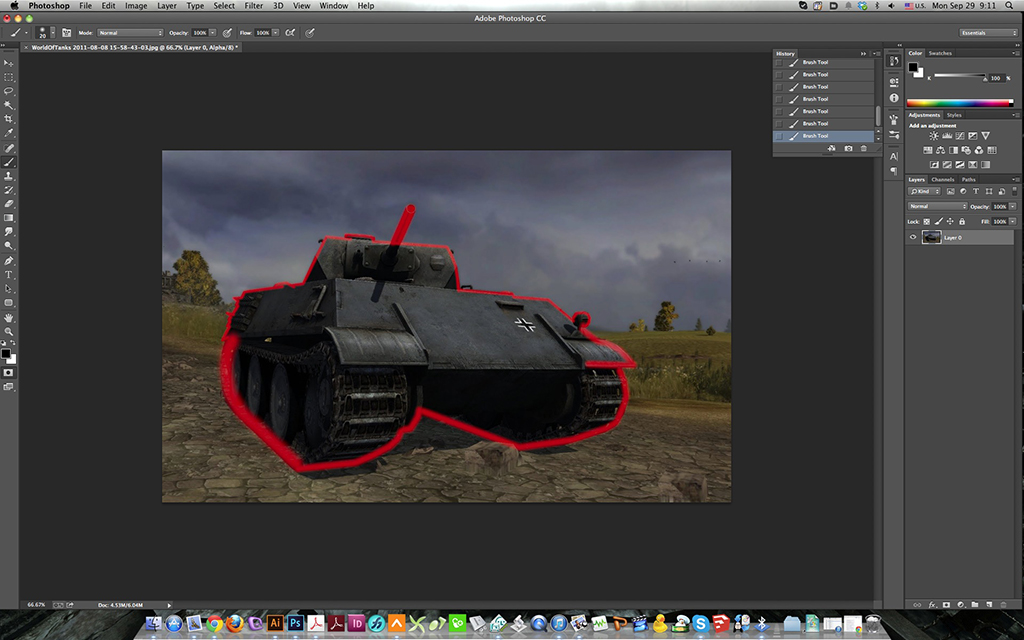This screenshot has width=1024, height=640.
Task: Pick a color from the spectrum ramp
Action: [x=960, y=103]
